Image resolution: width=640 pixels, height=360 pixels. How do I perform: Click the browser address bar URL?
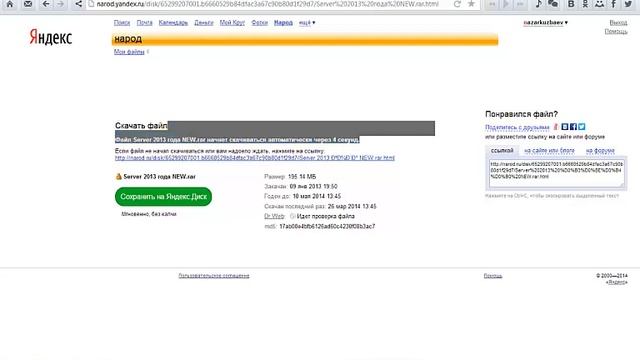pyautogui.click(x=268, y=4)
